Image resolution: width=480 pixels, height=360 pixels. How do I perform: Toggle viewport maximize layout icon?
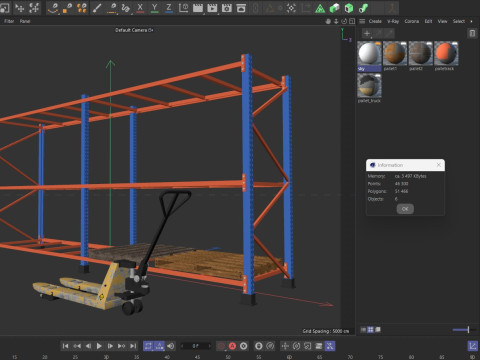[352, 21]
